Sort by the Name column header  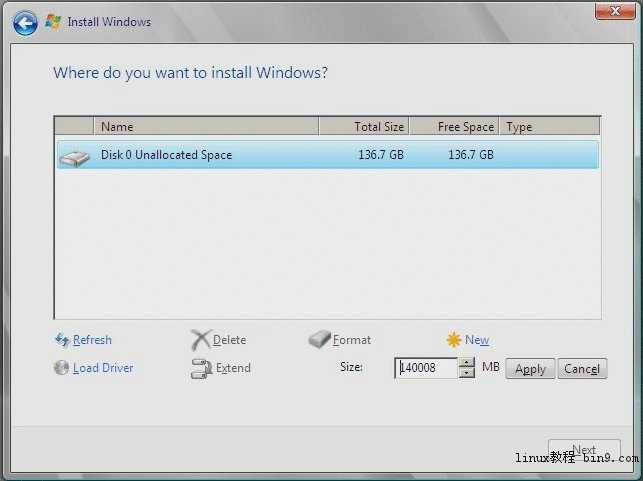coord(206,126)
